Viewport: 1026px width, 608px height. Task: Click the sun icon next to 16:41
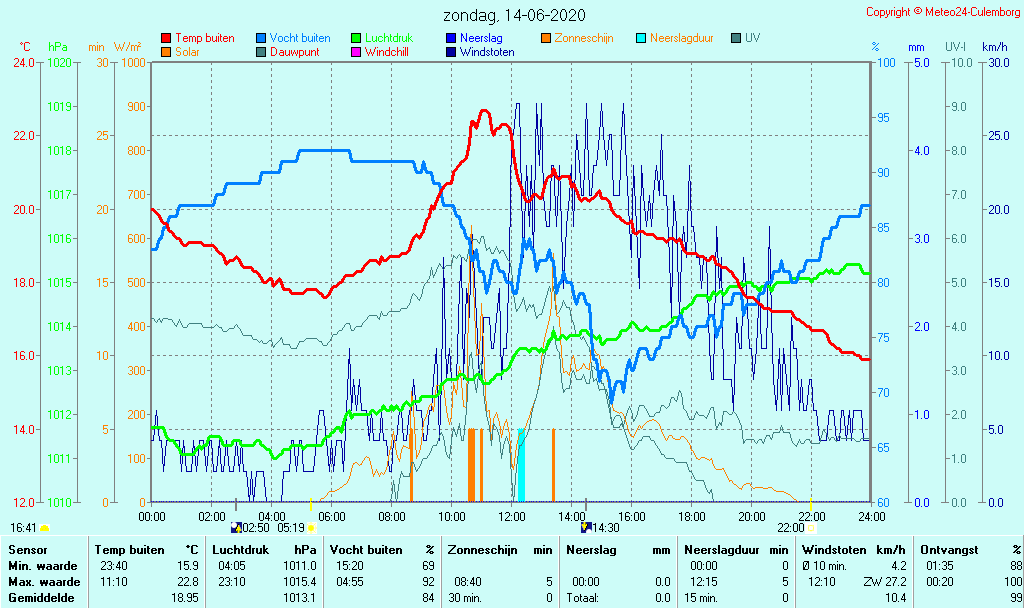(x=45, y=527)
